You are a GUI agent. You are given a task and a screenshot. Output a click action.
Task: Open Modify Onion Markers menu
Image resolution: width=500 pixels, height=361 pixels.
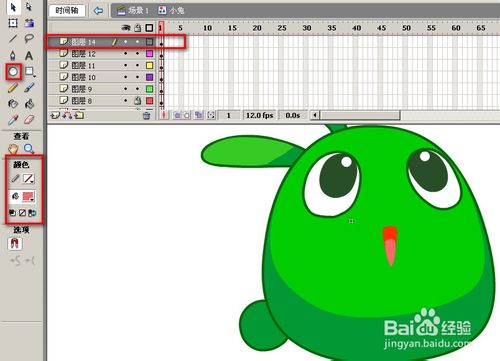click(211, 115)
